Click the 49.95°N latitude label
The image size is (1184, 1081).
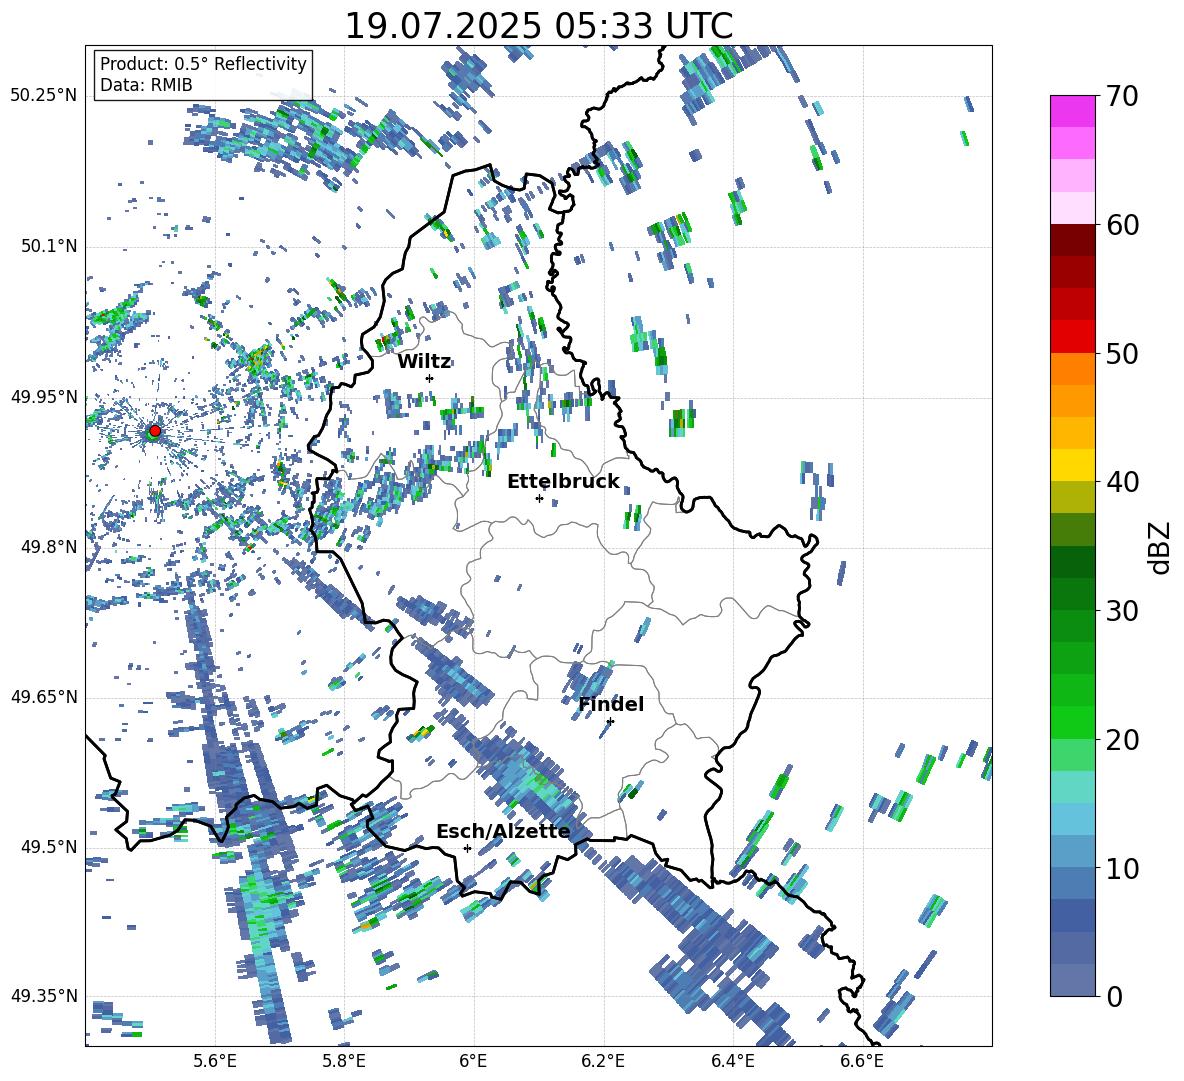(x=44, y=396)
